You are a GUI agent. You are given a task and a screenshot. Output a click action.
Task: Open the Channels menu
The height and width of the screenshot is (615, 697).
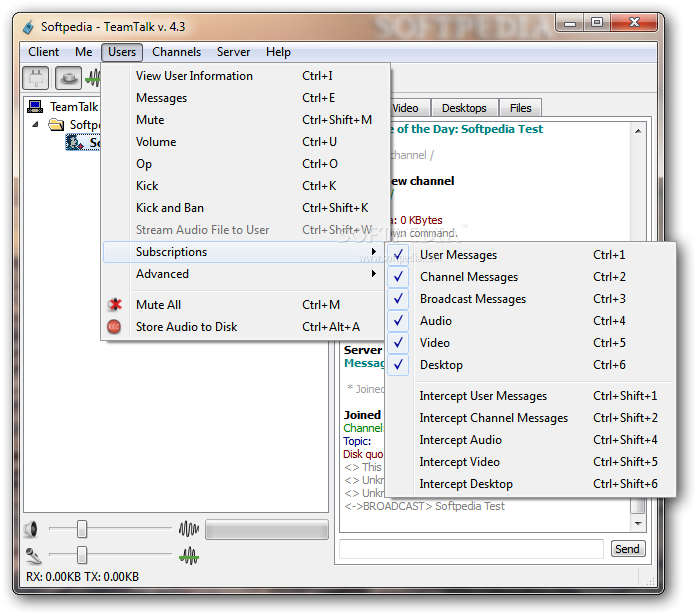click(x=176, y=52)
